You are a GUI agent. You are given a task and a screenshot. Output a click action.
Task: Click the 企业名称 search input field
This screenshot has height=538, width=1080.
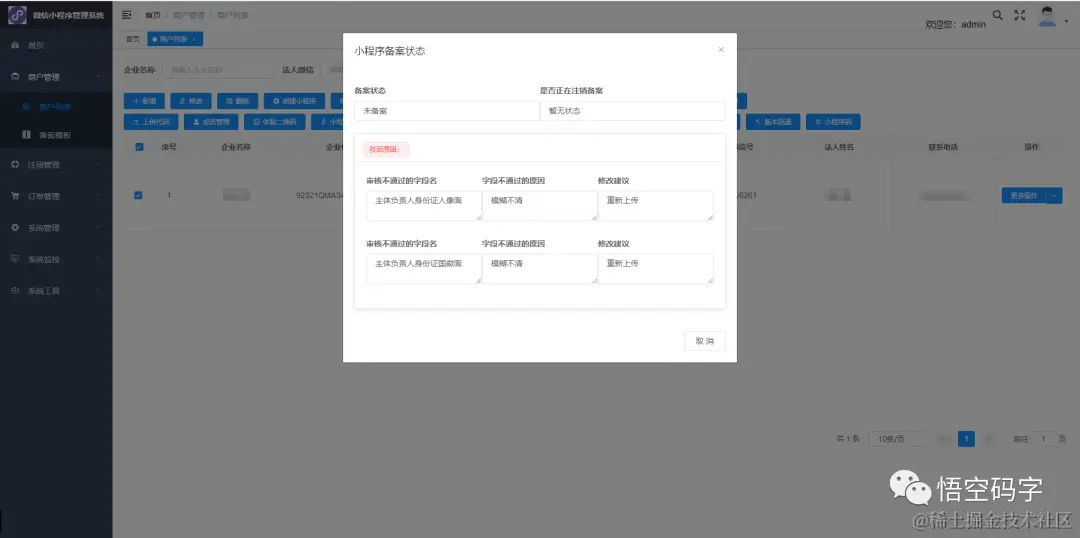click(218, 70)
